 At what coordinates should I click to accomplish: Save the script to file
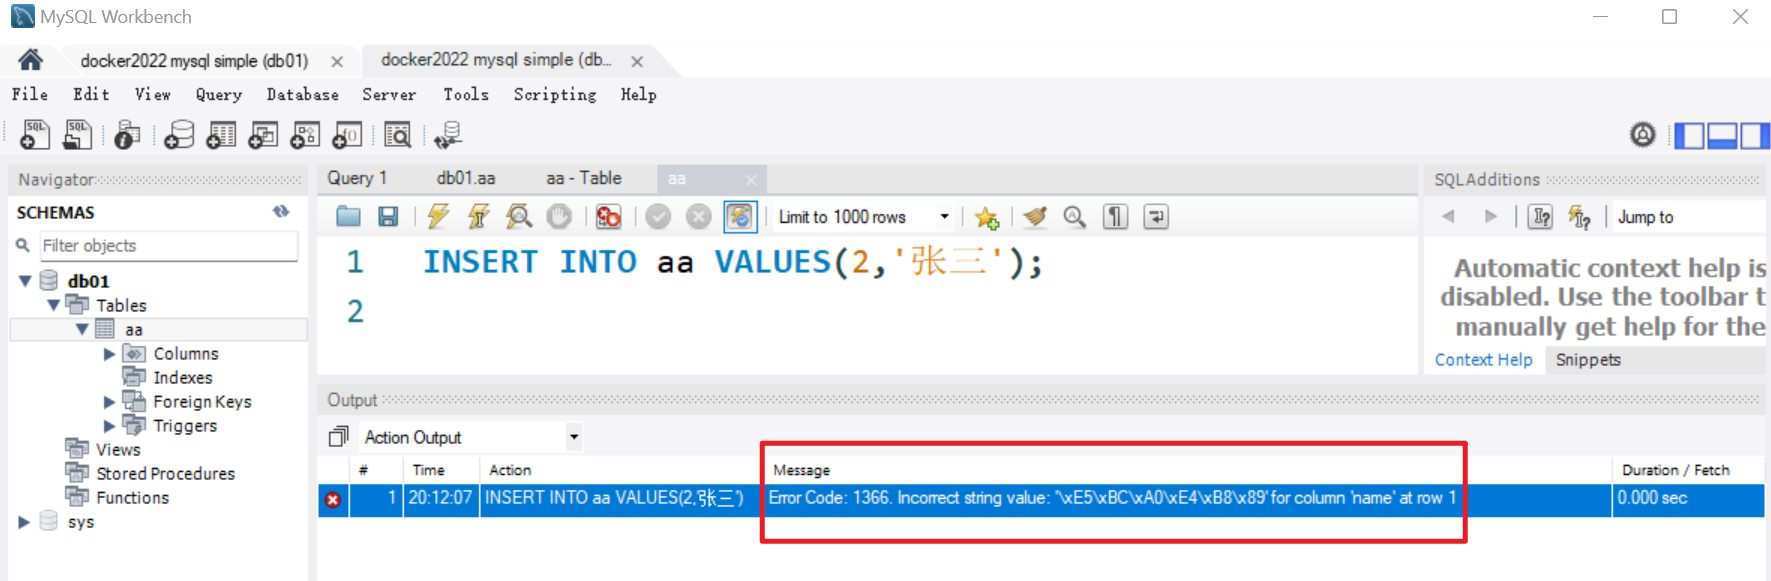(388, 216)
